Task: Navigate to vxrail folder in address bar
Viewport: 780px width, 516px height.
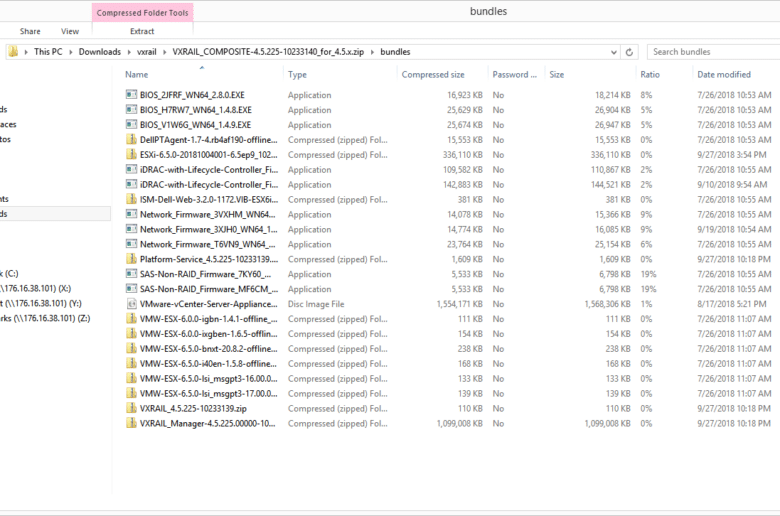Action: [x=147, y=52]
